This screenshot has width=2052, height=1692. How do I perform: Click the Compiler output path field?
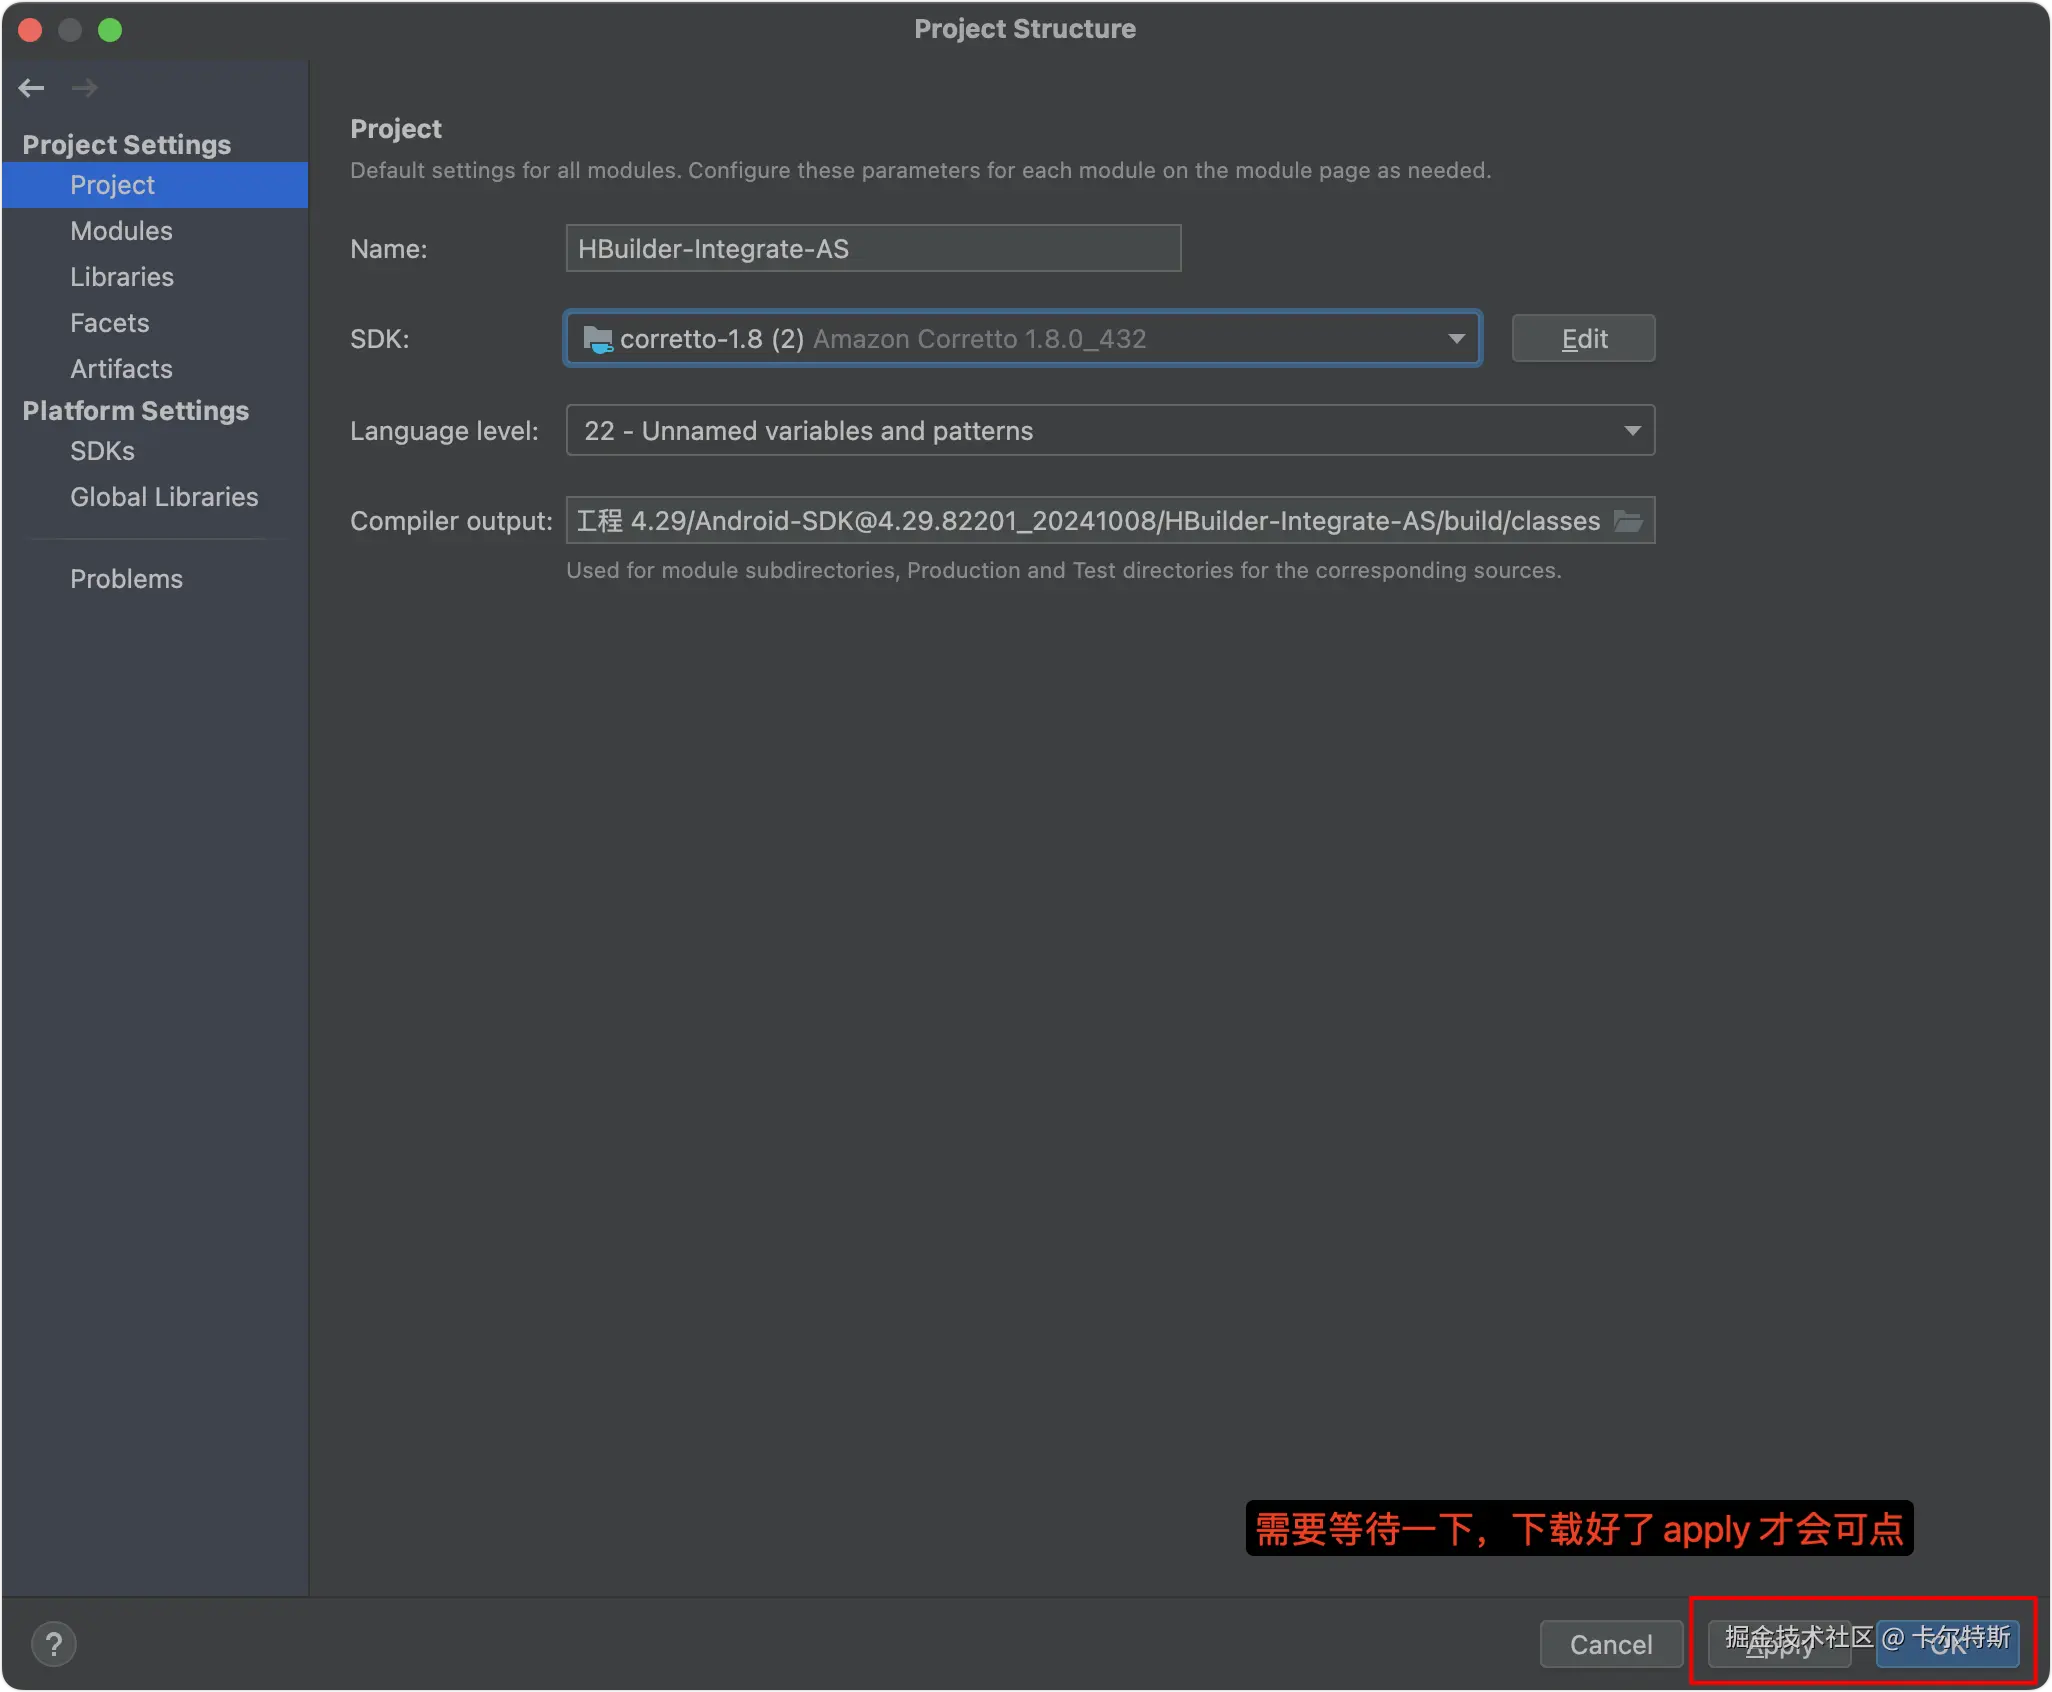[1090, 521]
